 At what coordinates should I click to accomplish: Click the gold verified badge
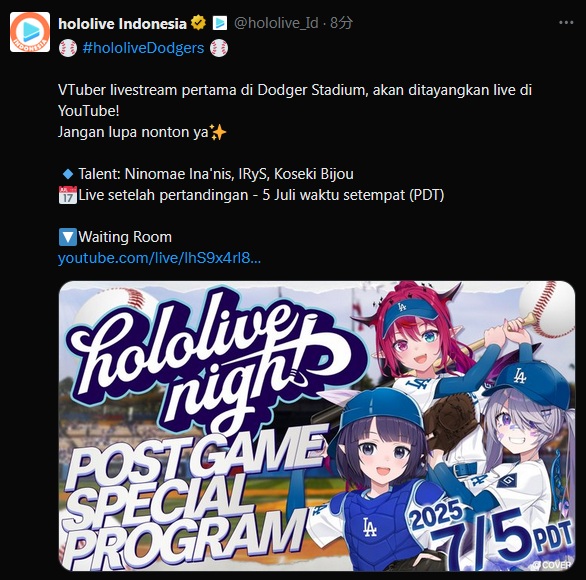coord(198,23)
